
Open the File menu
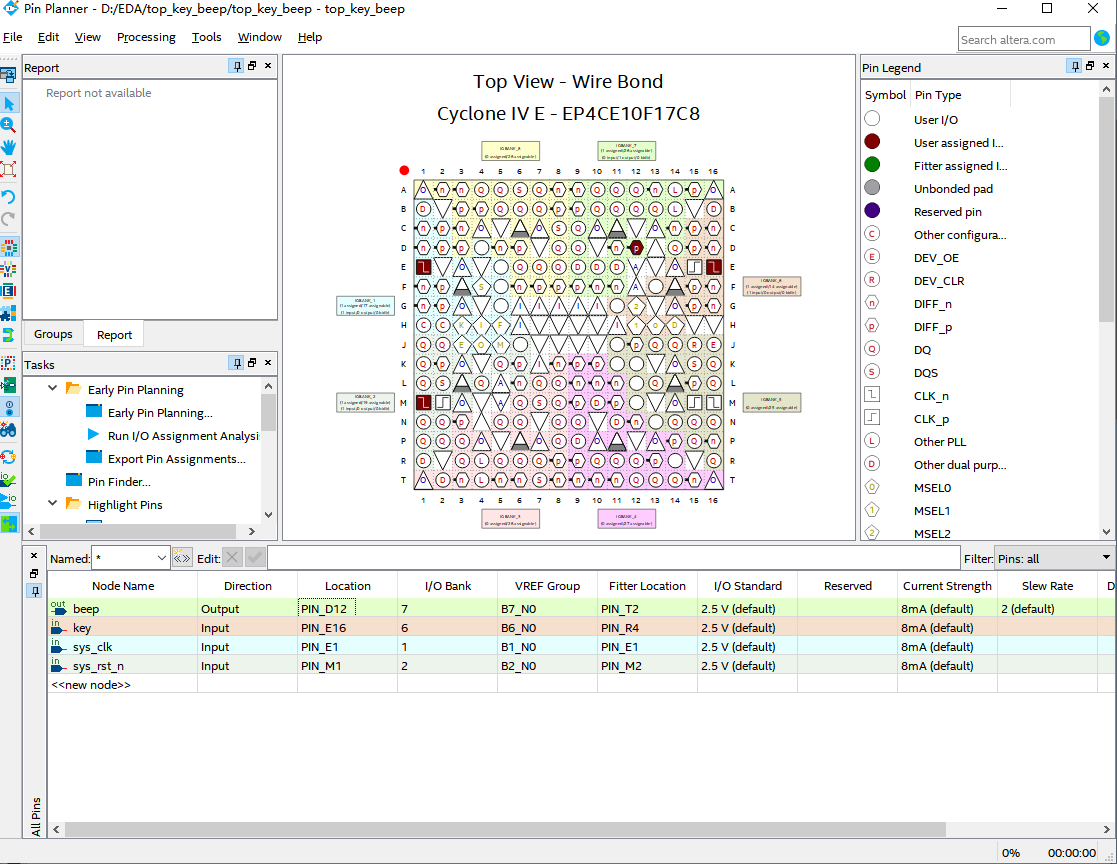[13, 37]
